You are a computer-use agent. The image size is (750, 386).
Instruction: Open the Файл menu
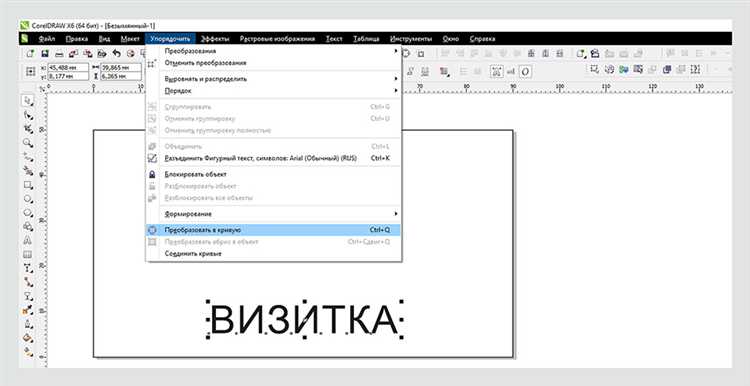[x=46, y=39]
